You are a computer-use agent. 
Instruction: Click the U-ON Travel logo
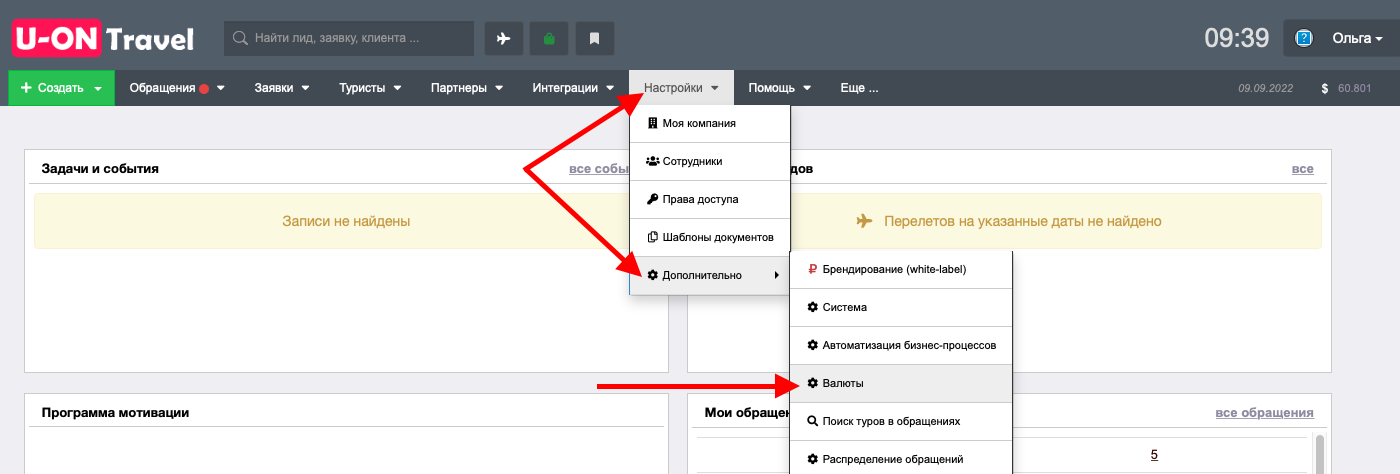tap(103, 38)
